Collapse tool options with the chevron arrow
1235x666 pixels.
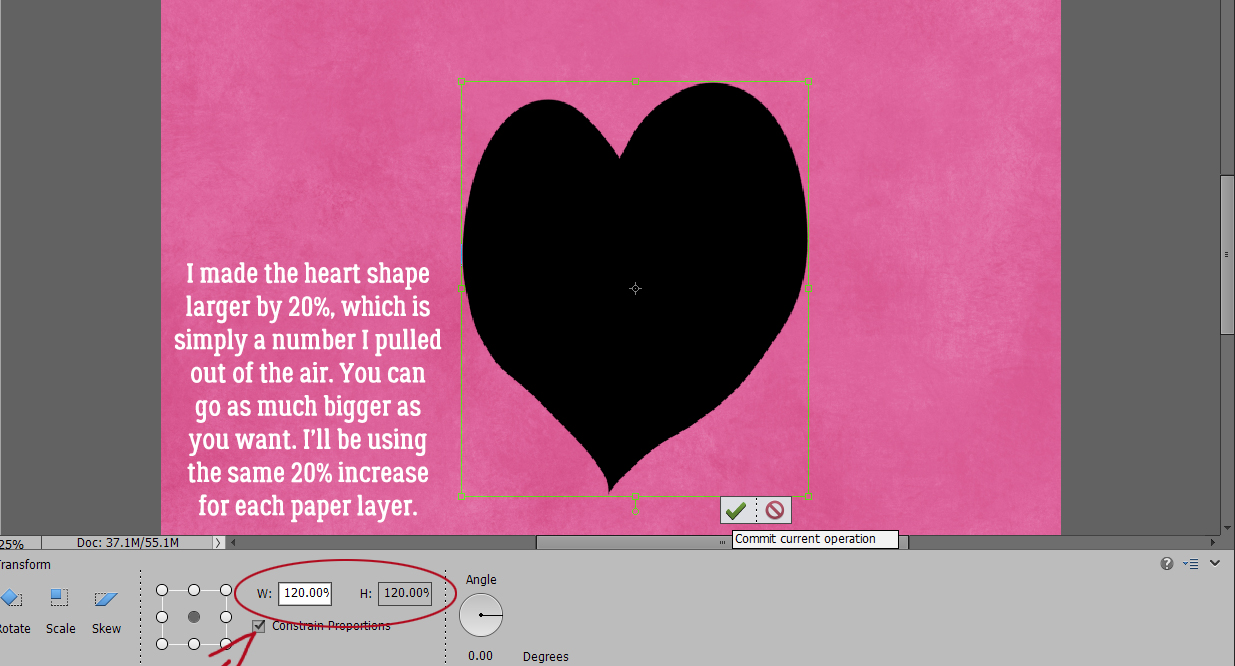pos(1214,564)
